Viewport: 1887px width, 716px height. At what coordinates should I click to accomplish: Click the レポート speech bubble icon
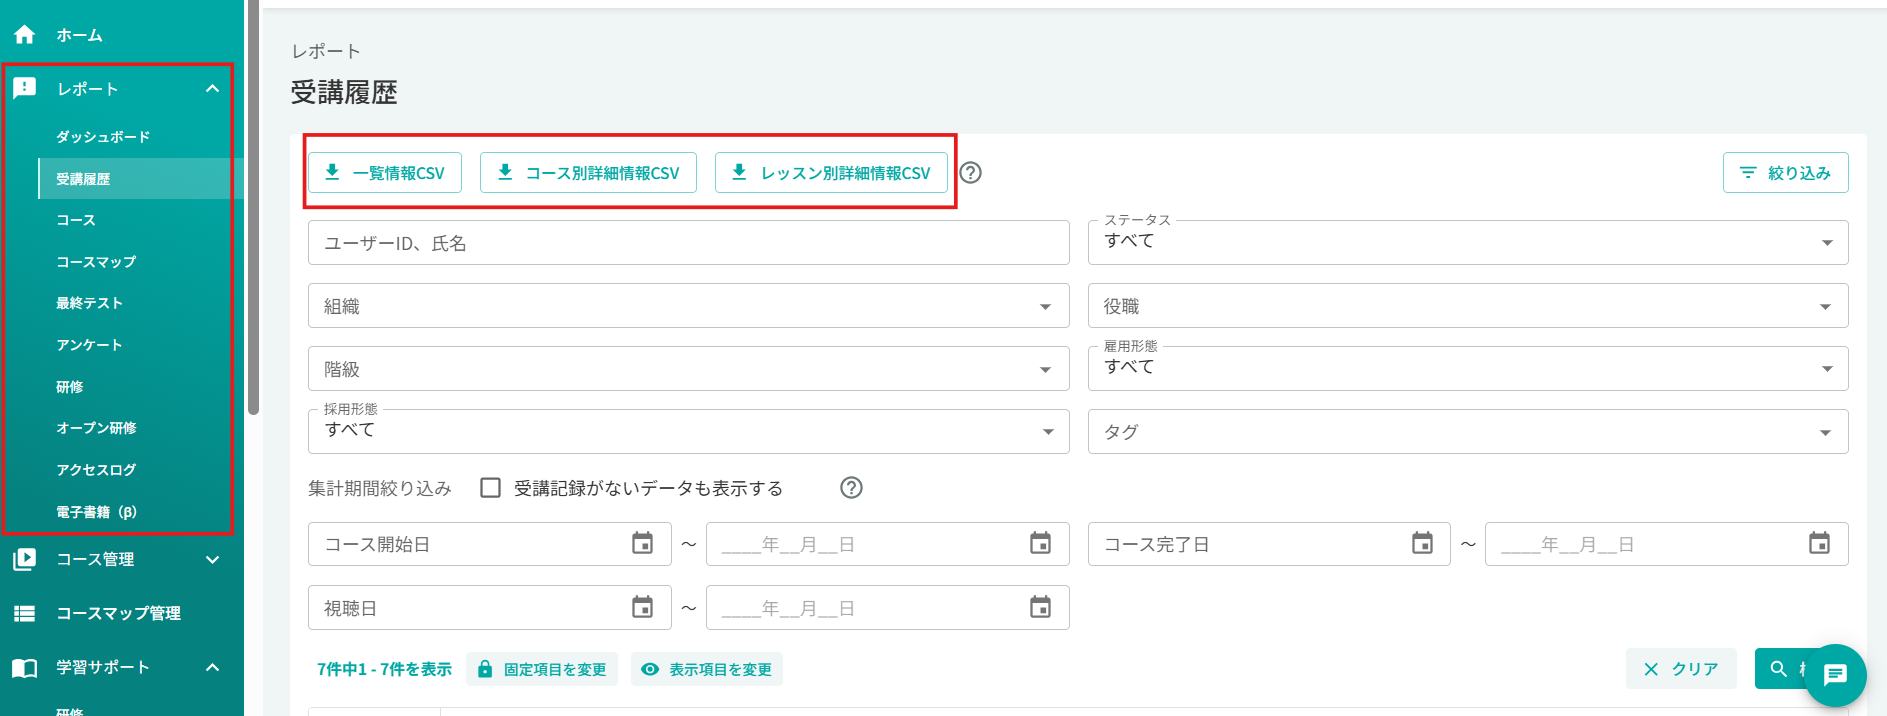tap(25, 89)
